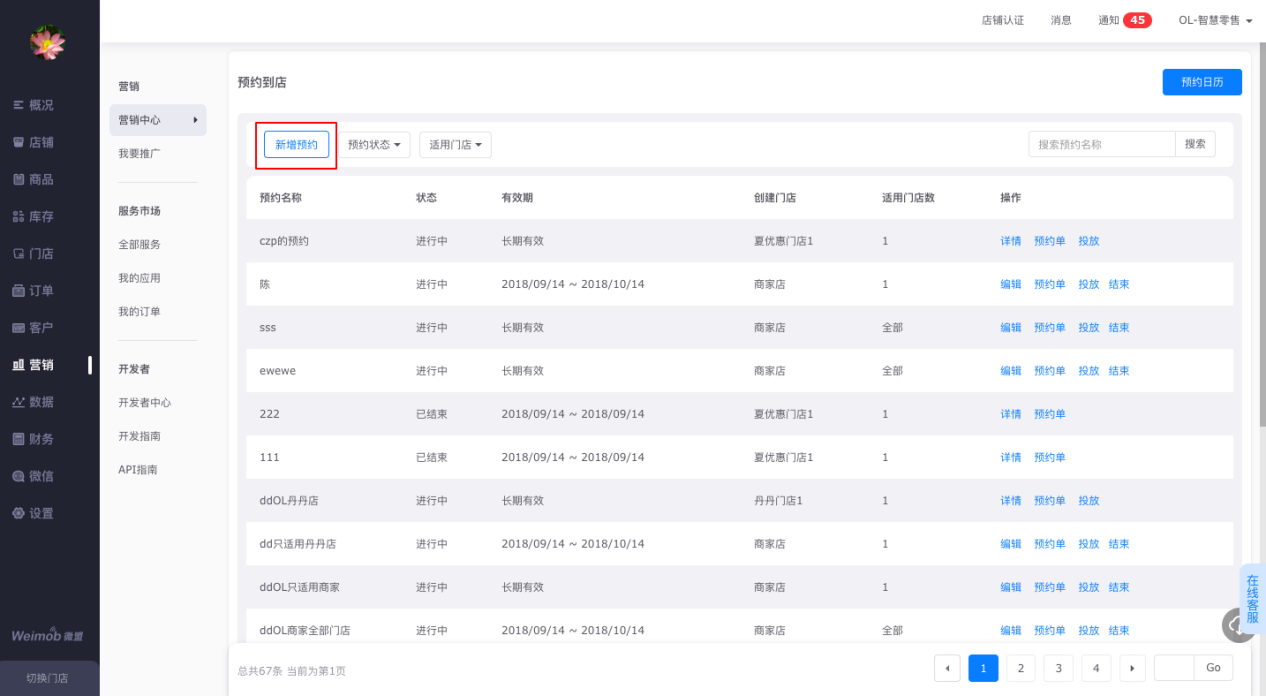
Task: Open 全部服务 under 服务市场
Action: tap(139, 244)
